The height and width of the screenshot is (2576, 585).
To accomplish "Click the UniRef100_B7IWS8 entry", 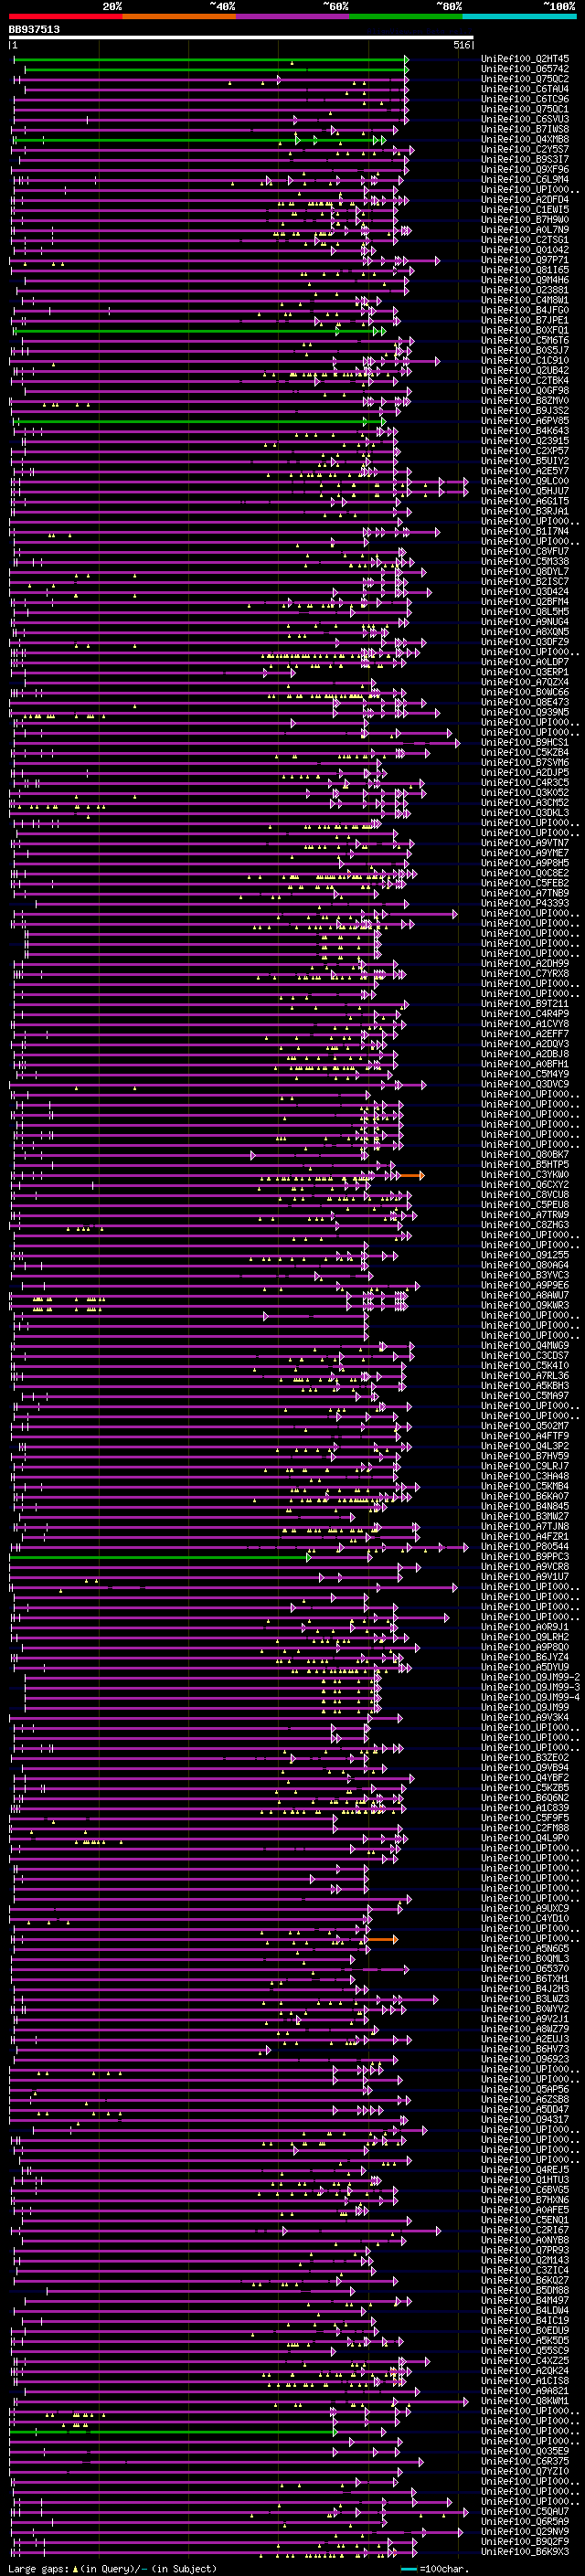I will click(525, 129).
